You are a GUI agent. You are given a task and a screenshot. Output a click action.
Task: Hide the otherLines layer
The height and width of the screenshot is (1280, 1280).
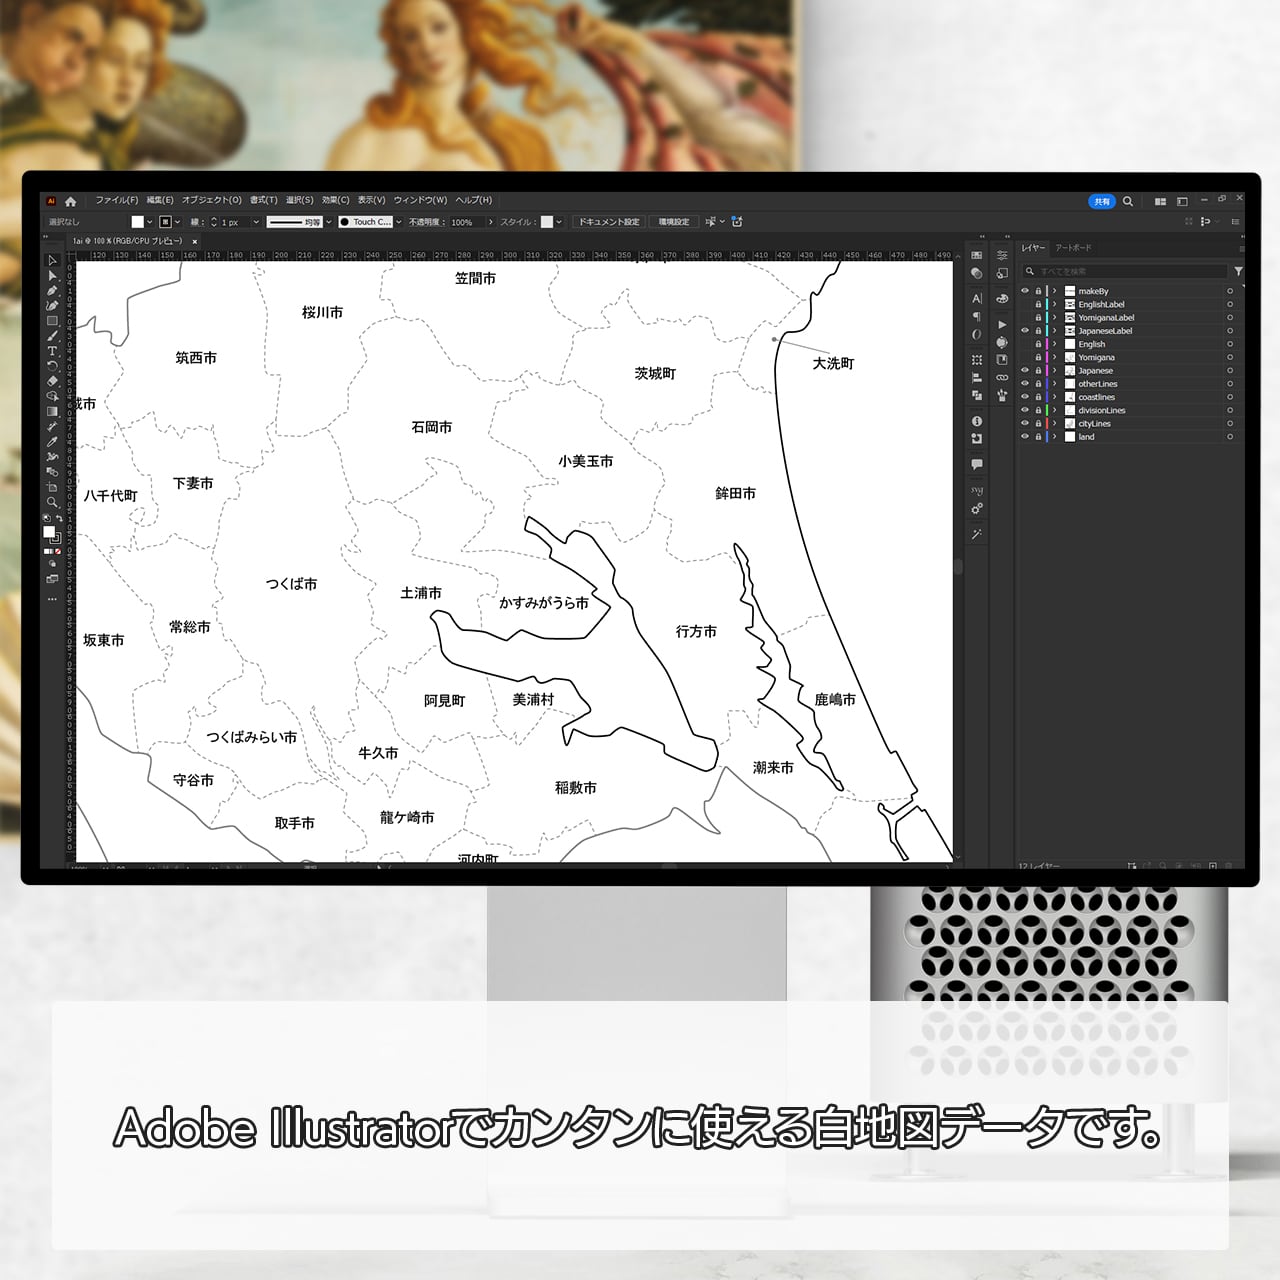[1024, 383]
